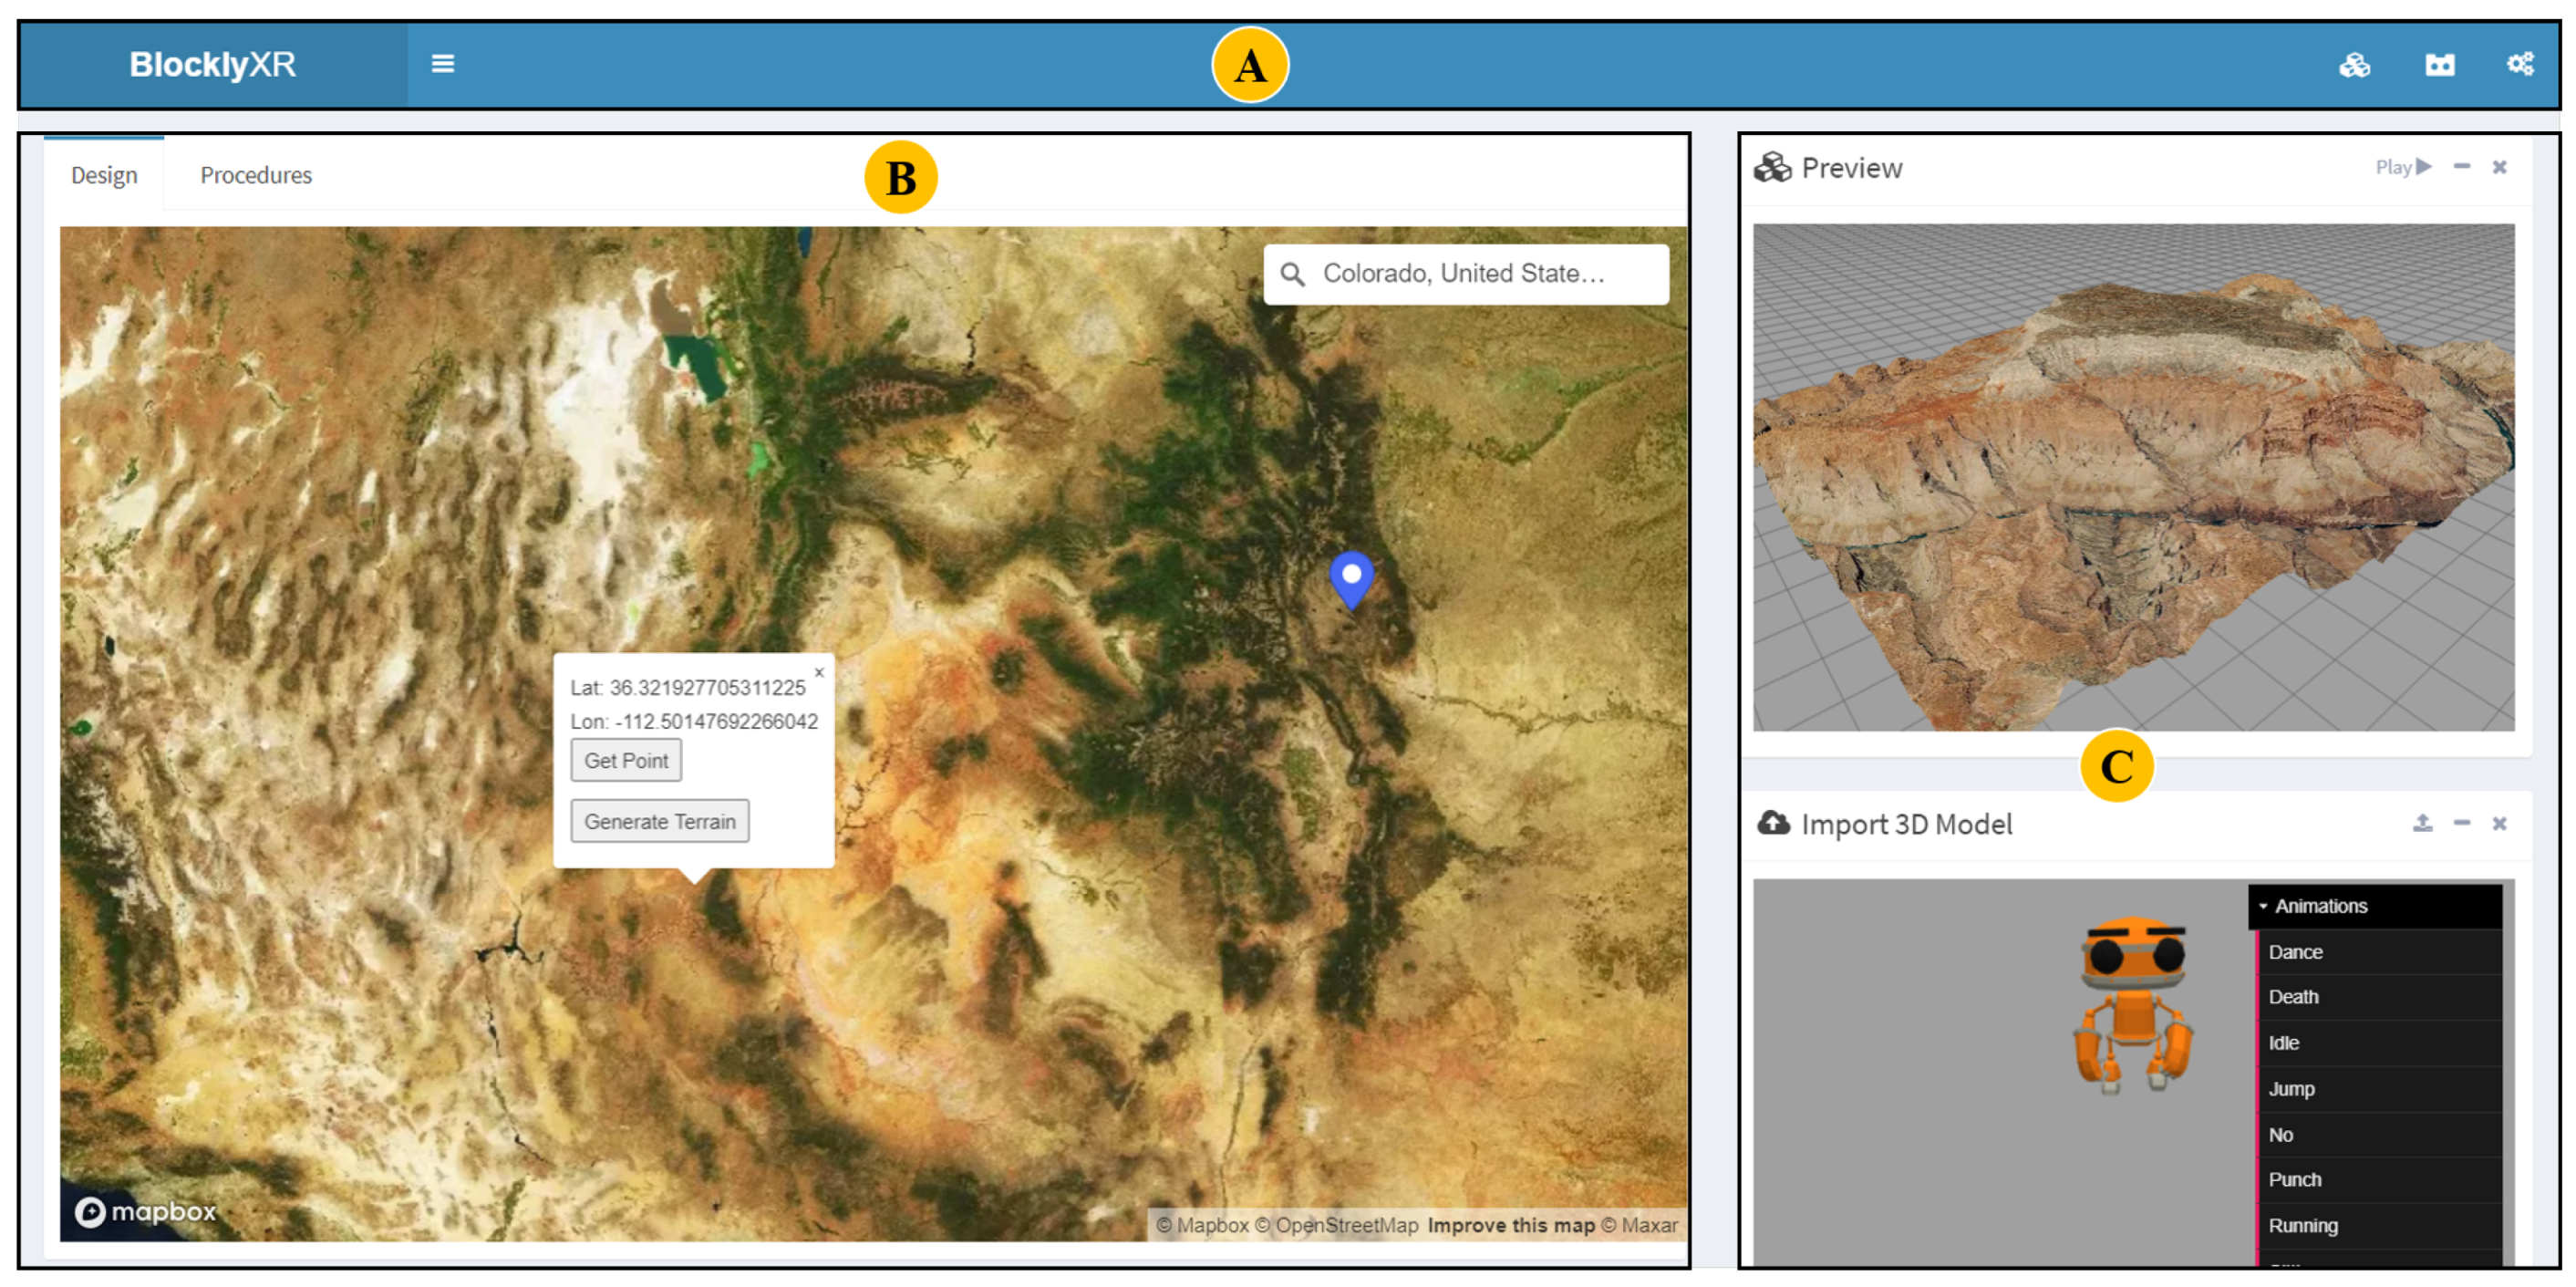
Task: Open the VR headset mode icon
Action: (2438, 65)
